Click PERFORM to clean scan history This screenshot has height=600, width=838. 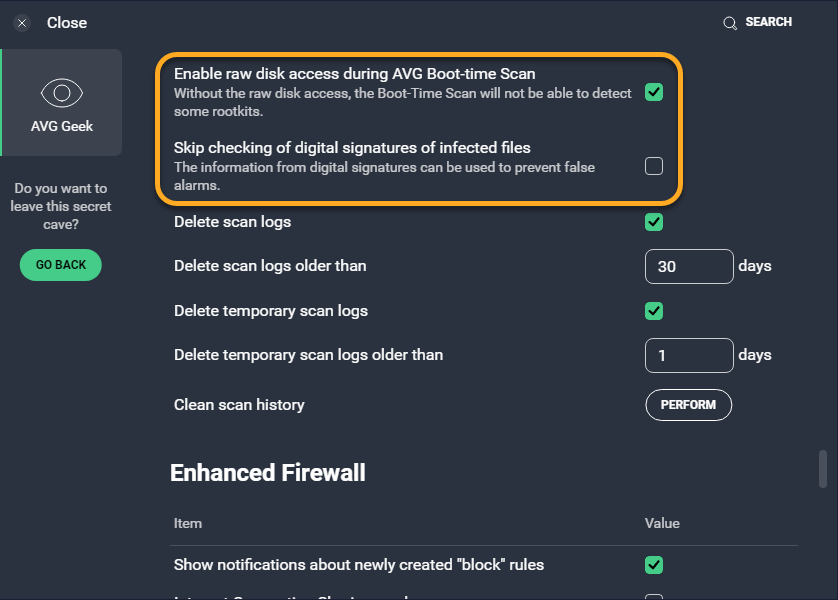(688, 405)
